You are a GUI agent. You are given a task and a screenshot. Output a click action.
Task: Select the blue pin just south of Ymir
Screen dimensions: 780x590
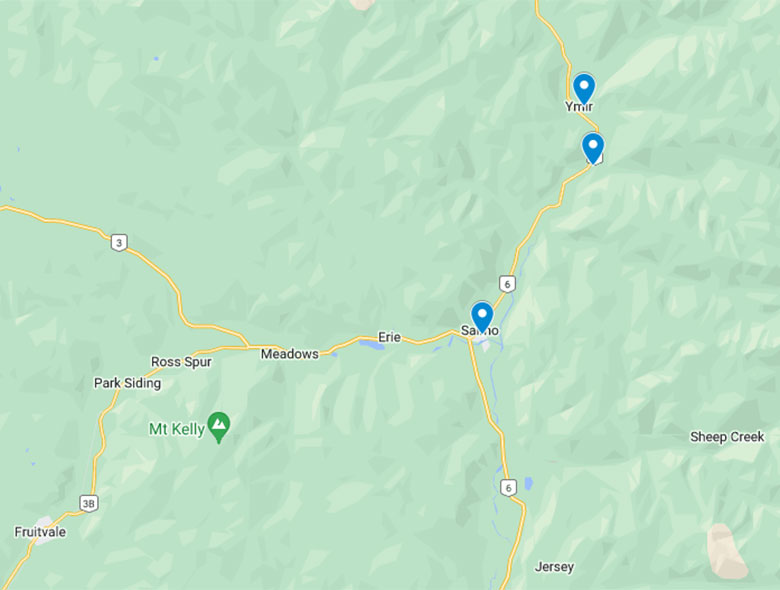(593, 148)
